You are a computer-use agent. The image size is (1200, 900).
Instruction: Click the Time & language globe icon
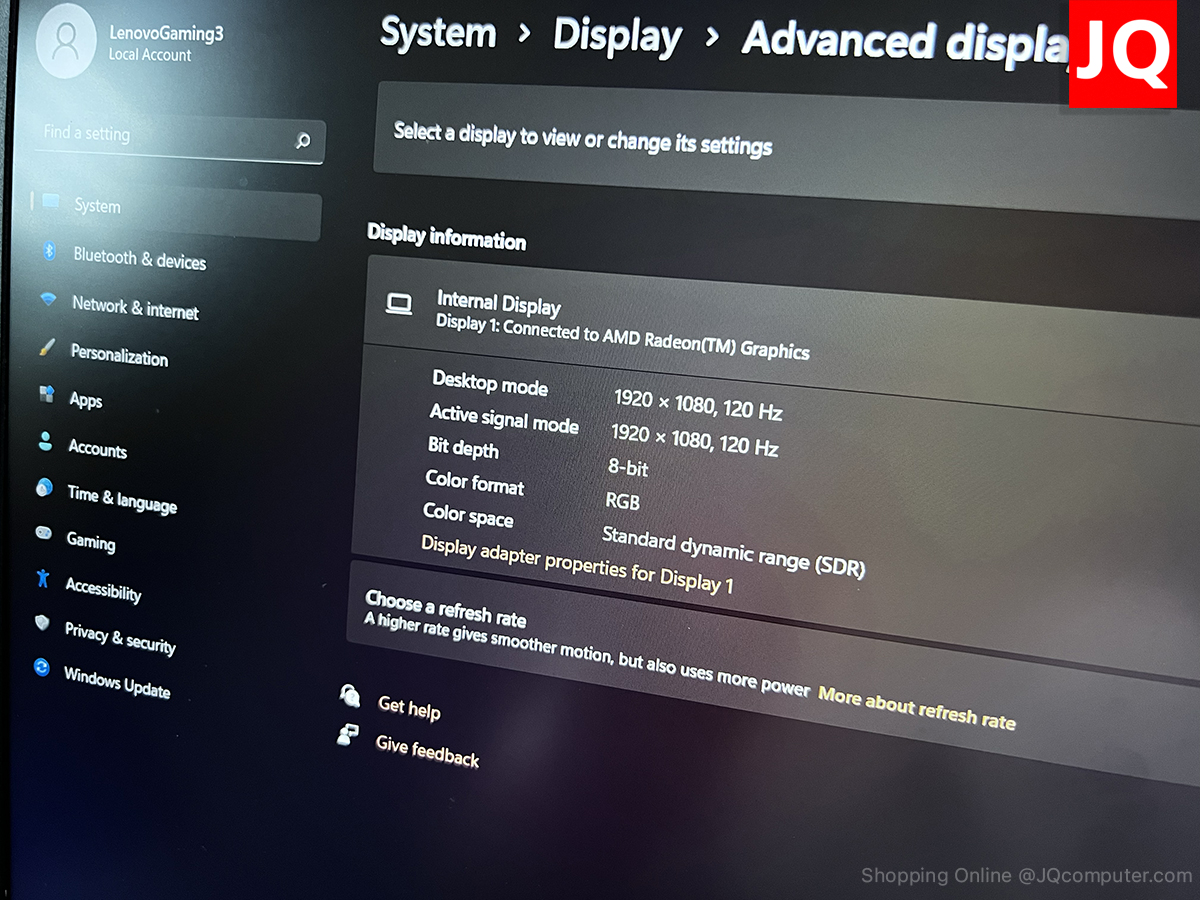[44, 487]
